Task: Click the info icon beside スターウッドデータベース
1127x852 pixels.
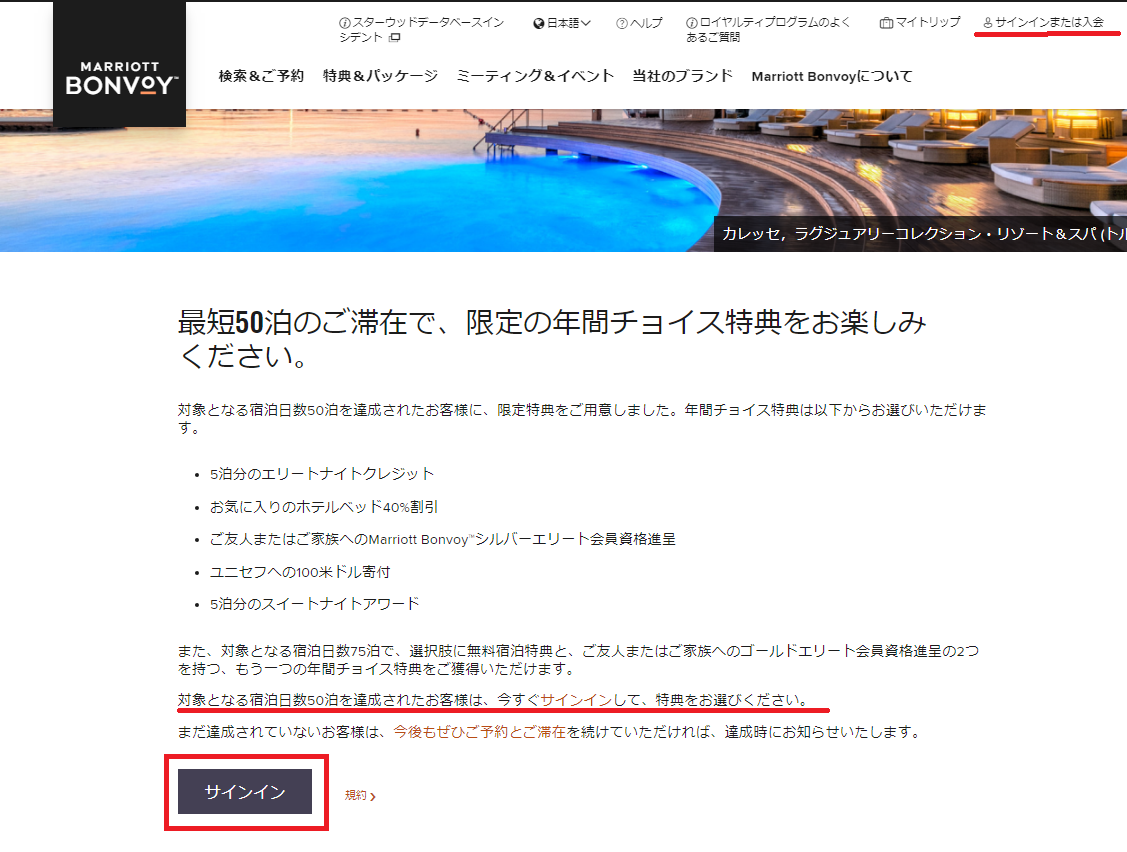Action: pyautogui.click(x=344, y=23)
